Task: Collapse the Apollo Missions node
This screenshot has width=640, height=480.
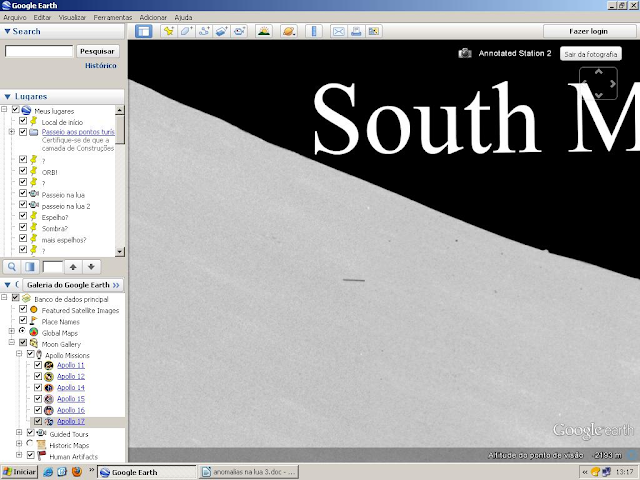Action: coord(19,353)
